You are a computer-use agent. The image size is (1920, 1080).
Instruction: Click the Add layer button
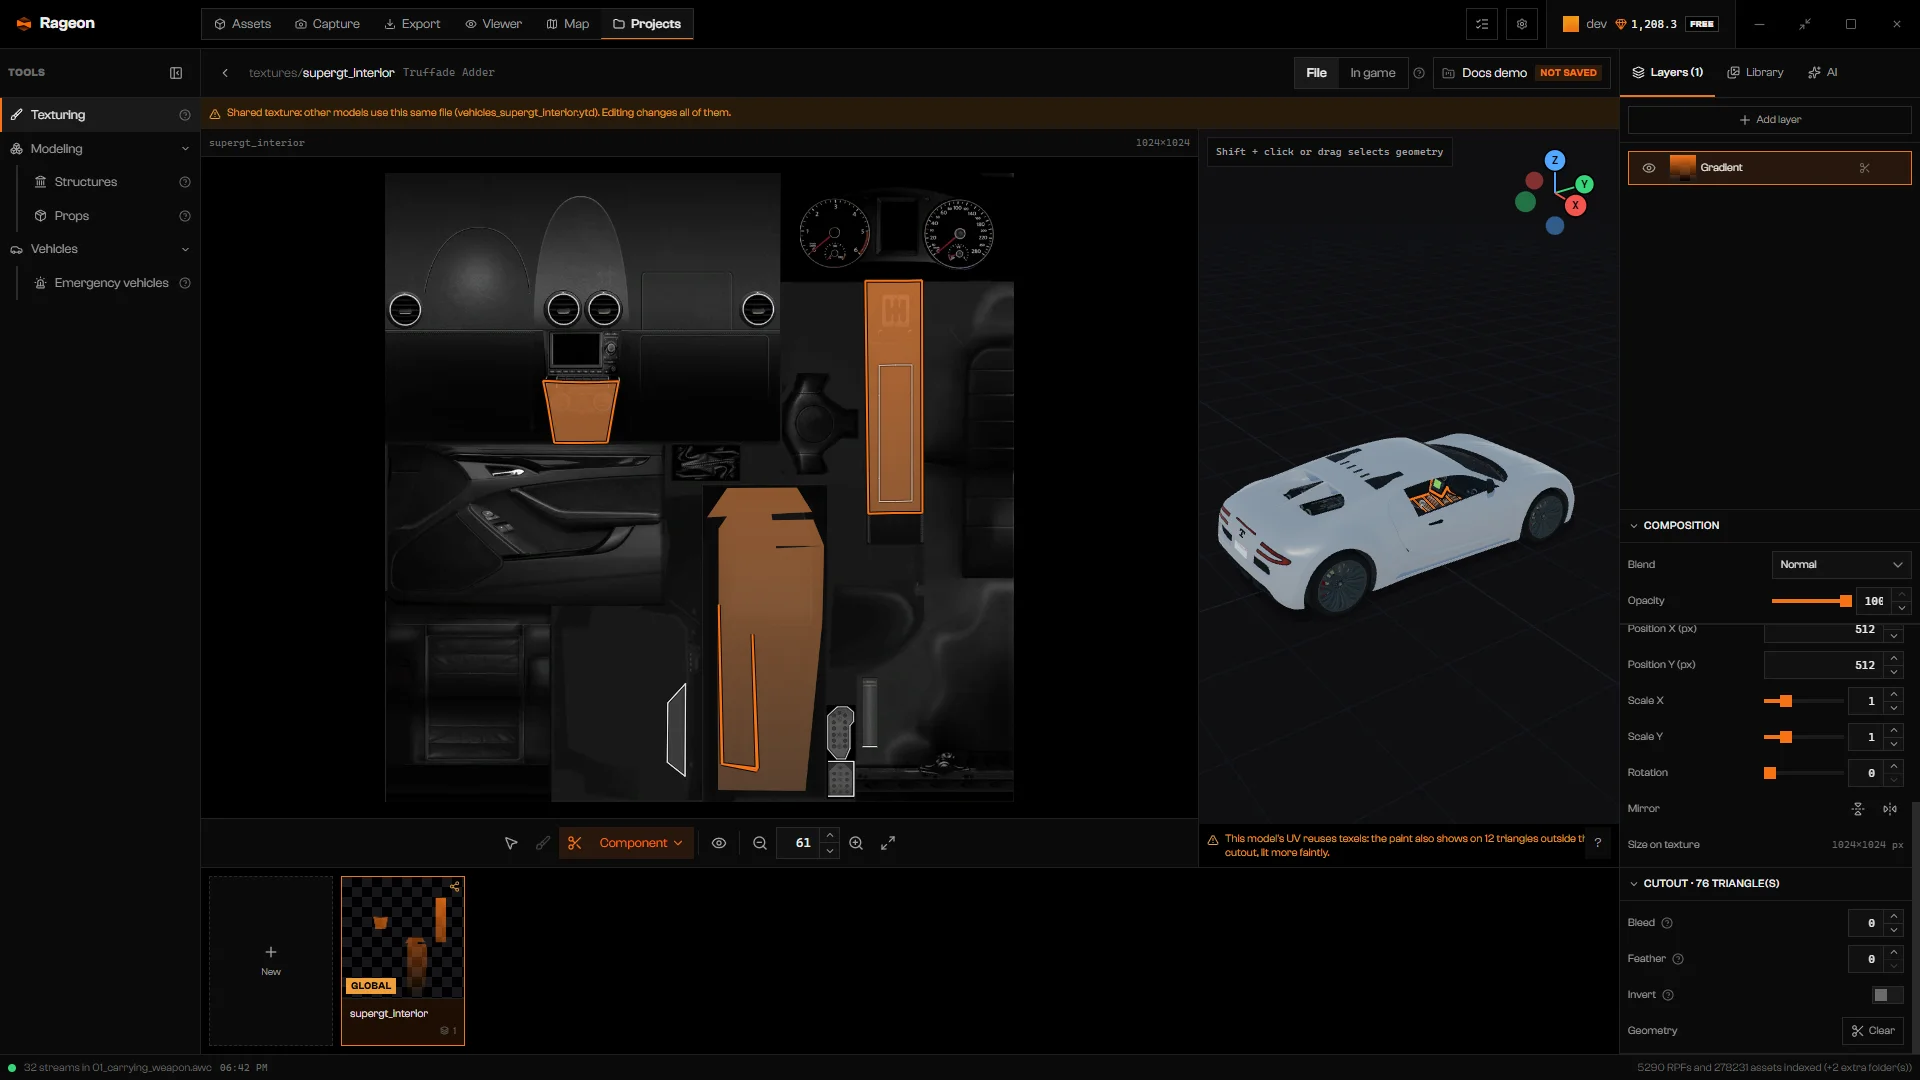(x=1769, y=120)
